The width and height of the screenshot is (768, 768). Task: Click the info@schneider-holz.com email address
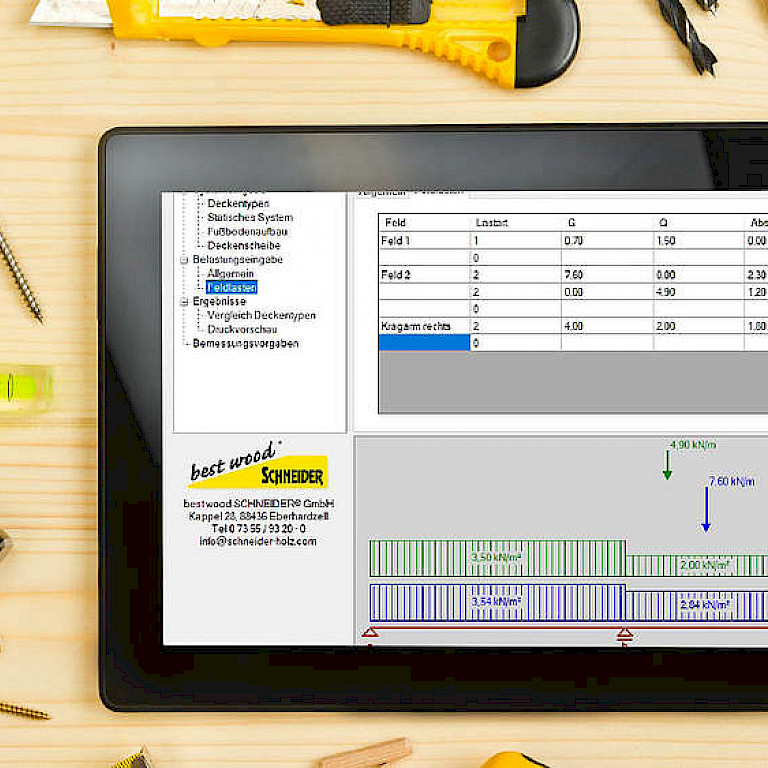click(258, 542)
